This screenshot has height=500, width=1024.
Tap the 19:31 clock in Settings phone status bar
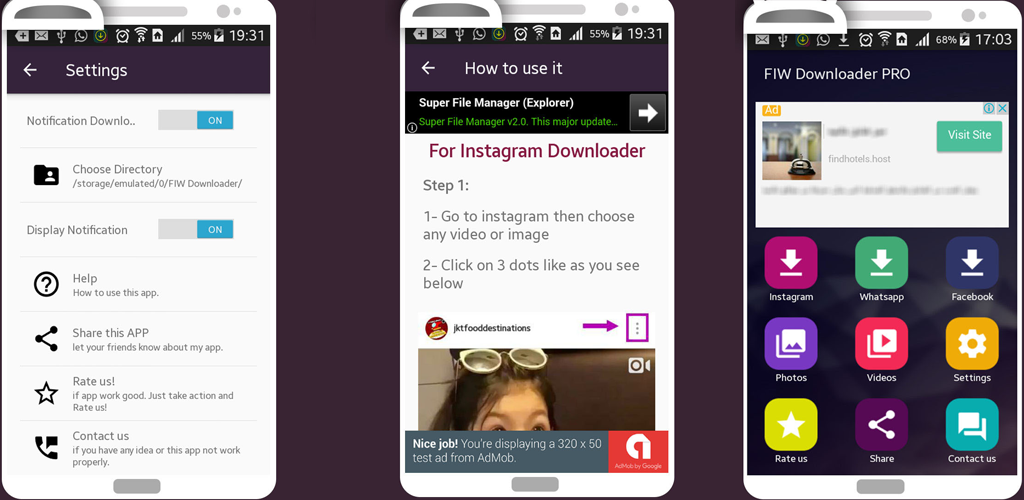247,36
